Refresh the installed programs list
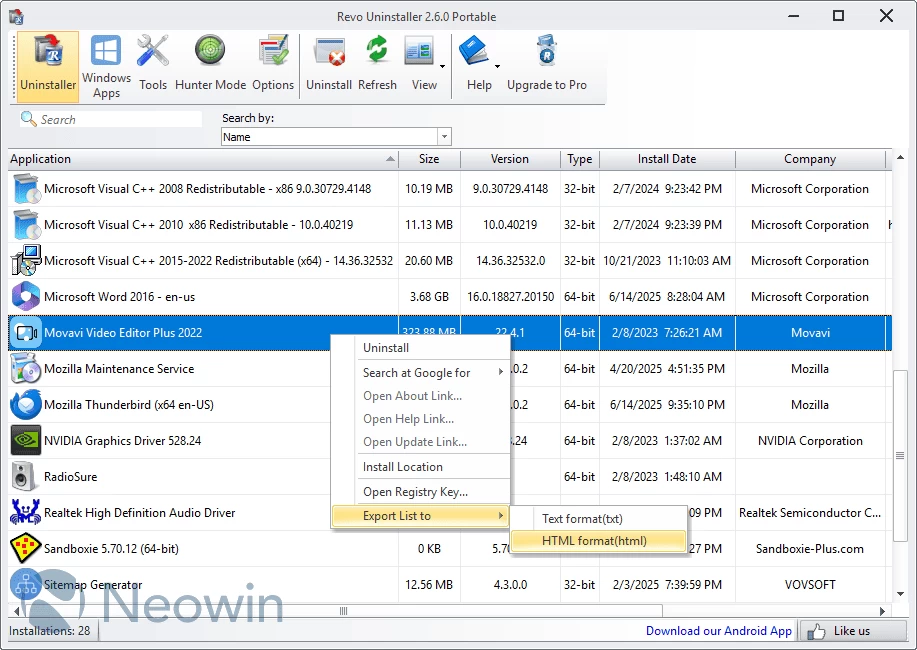 click(x=377, y=50)
